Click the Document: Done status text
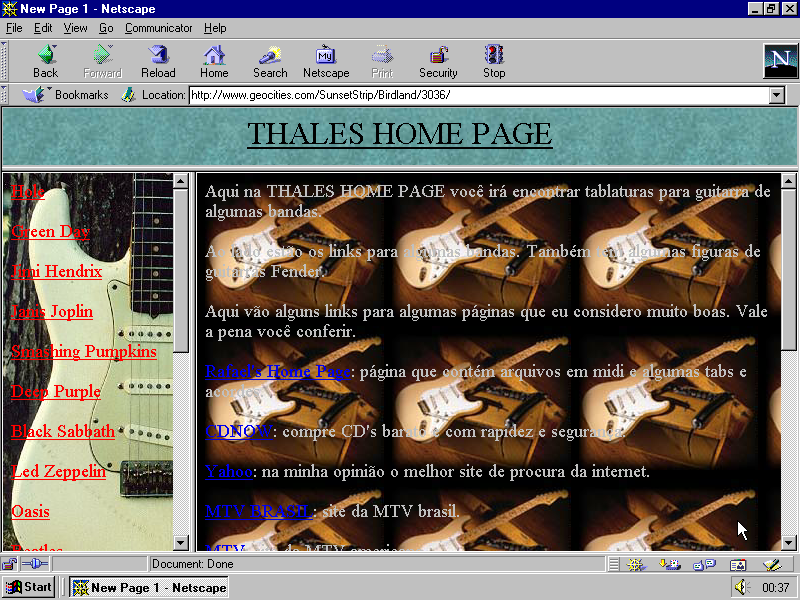Image resolution: width=800 pixels, height=600 pixels. 193,564
